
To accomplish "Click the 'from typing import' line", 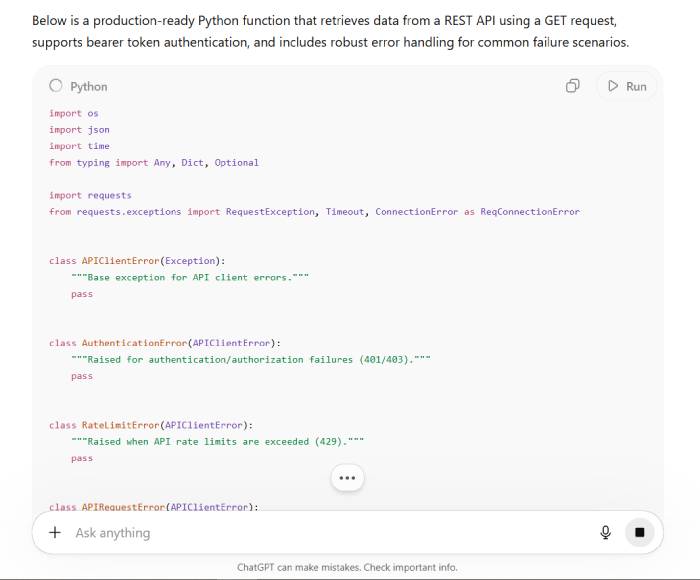I will [x=154, y=163].
